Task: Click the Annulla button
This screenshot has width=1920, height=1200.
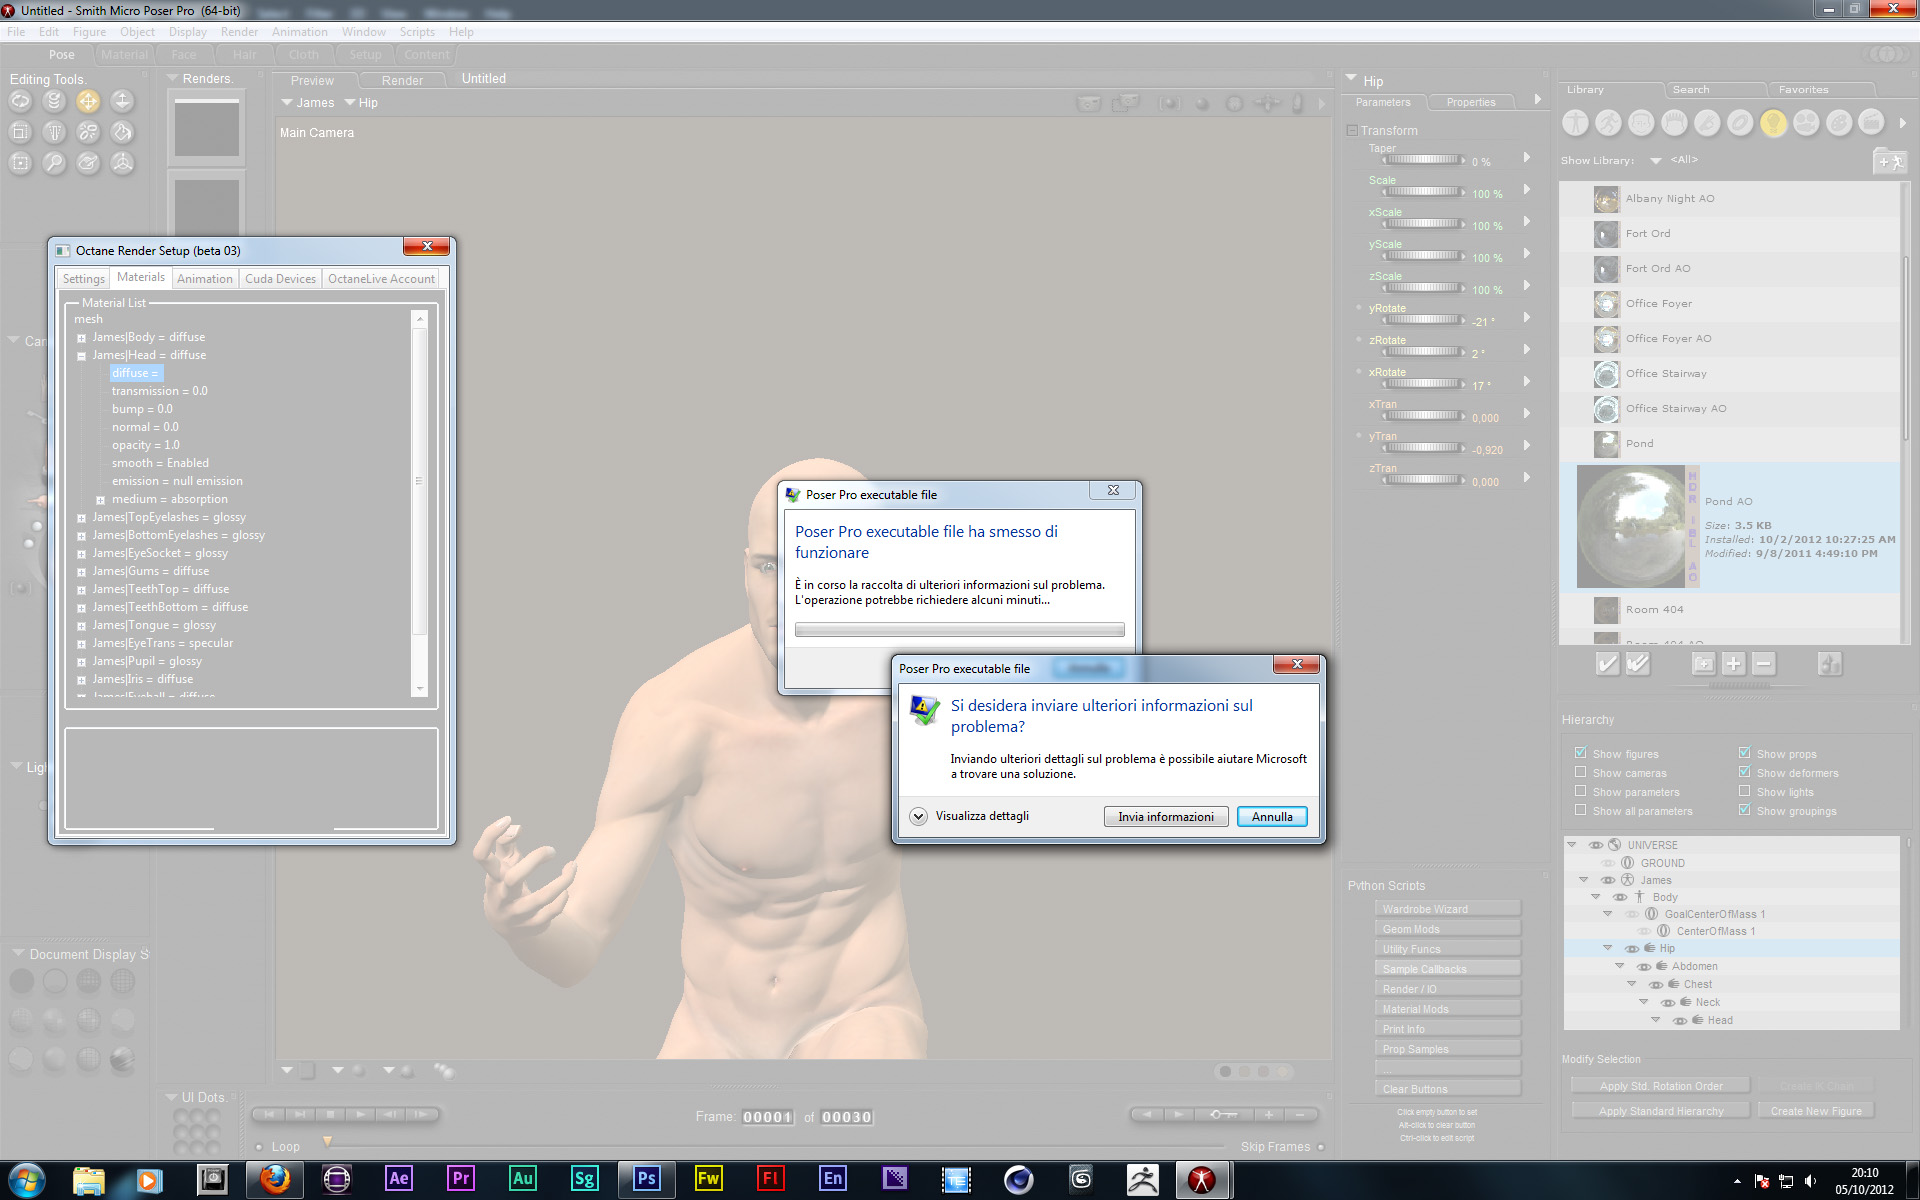Action: click(1272, 817)
